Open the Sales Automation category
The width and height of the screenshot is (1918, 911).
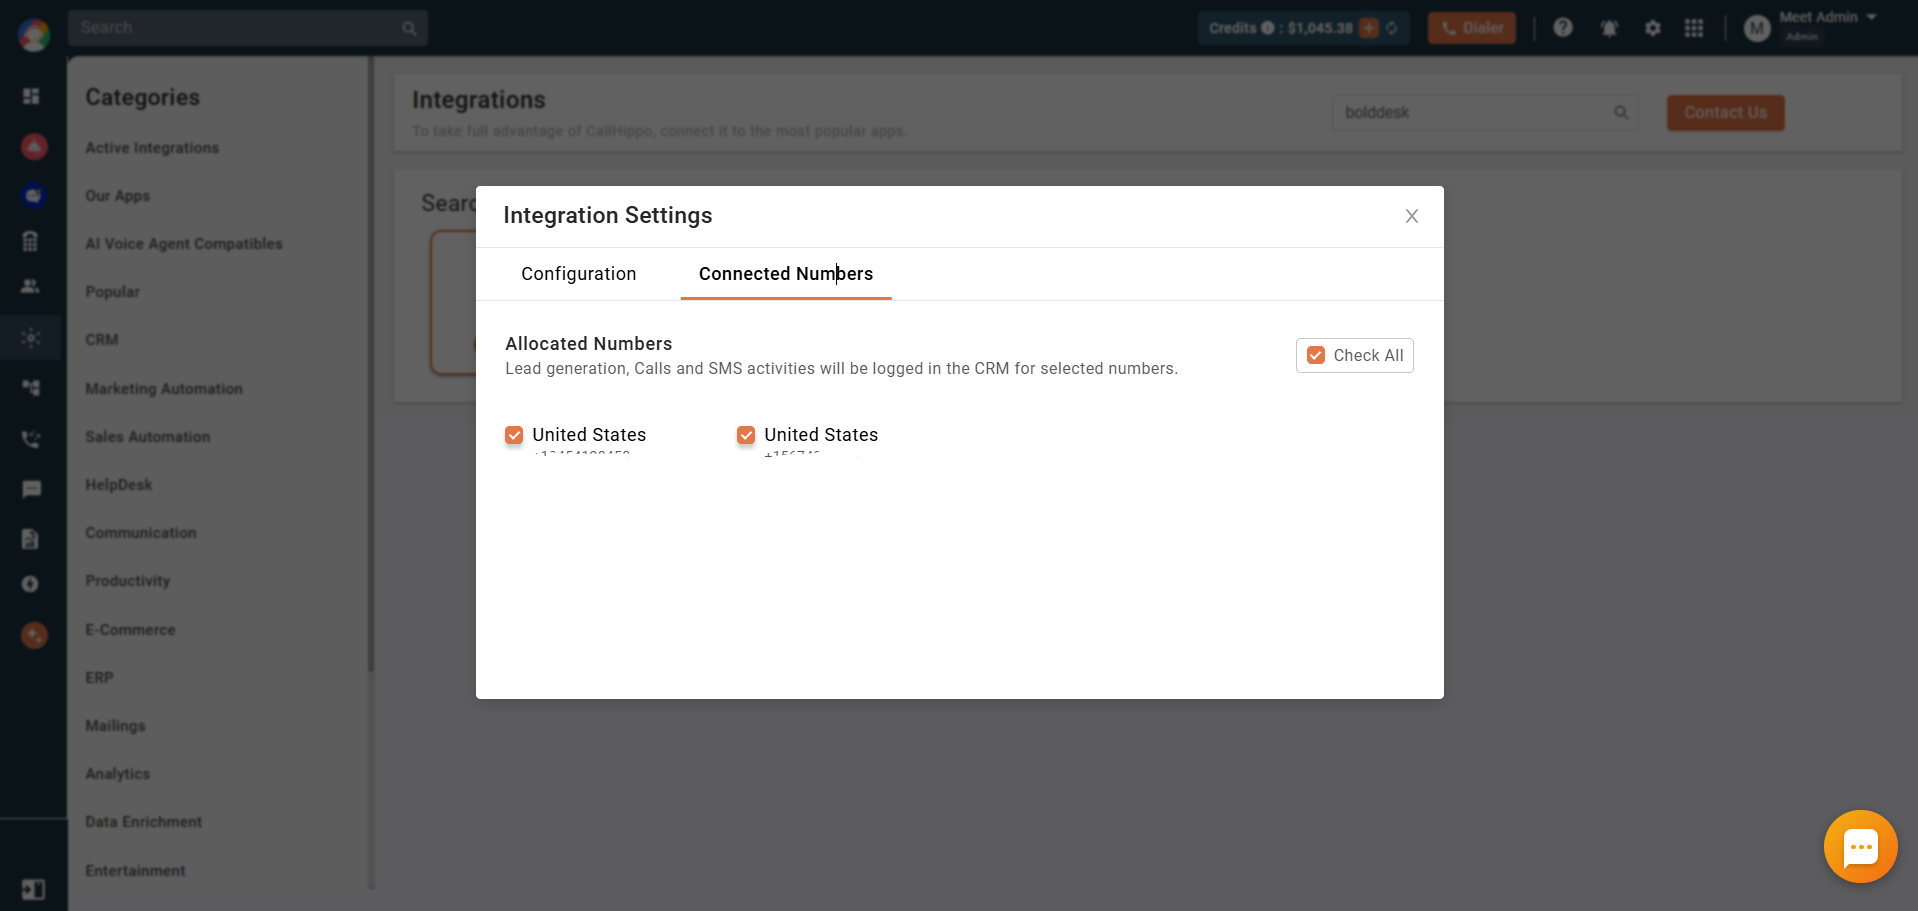coord(148,437)
